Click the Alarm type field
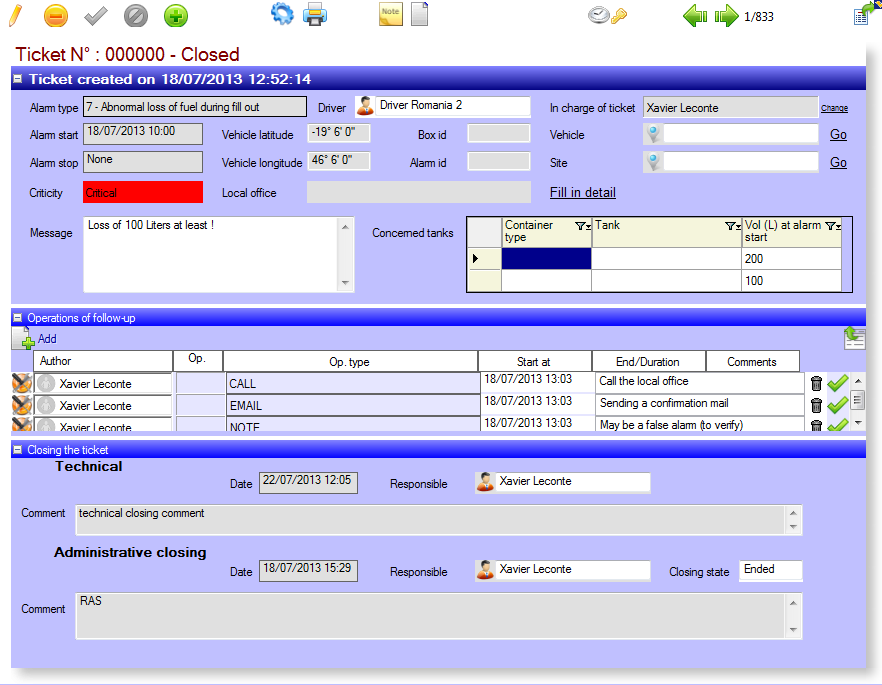The height and width of the screenshot is (685, 882). click(195, 107)
